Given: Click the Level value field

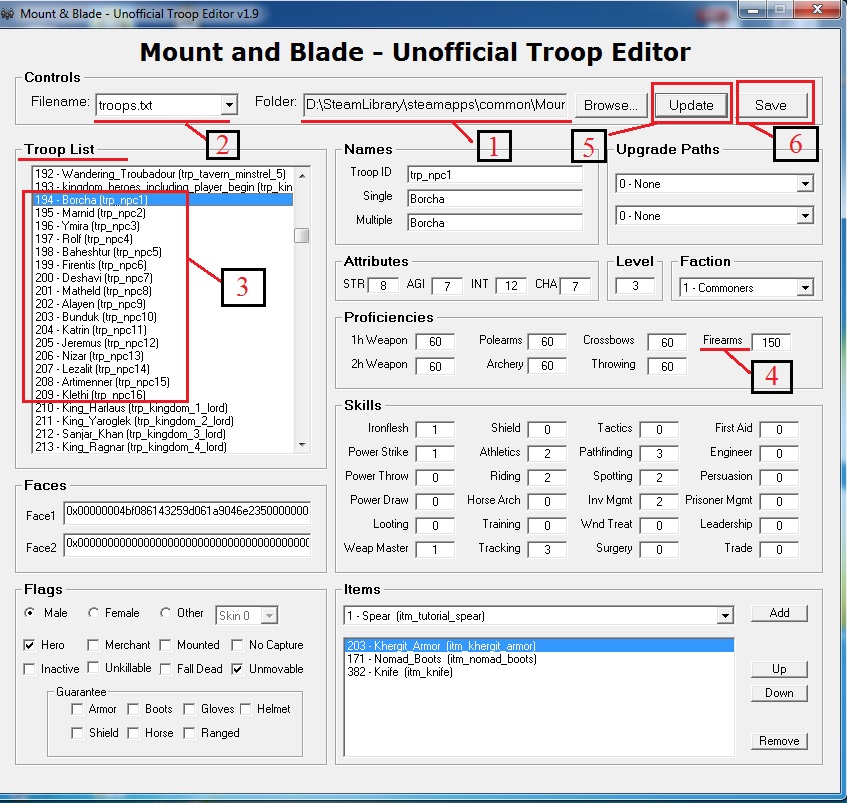Looking at the screenshot, I should tap(635, 286).
